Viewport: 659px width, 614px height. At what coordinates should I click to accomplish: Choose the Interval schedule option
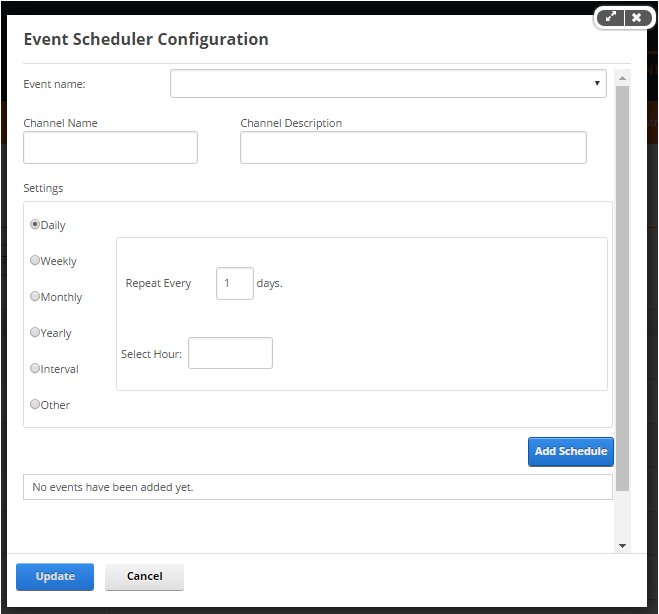tap(35, 368)
